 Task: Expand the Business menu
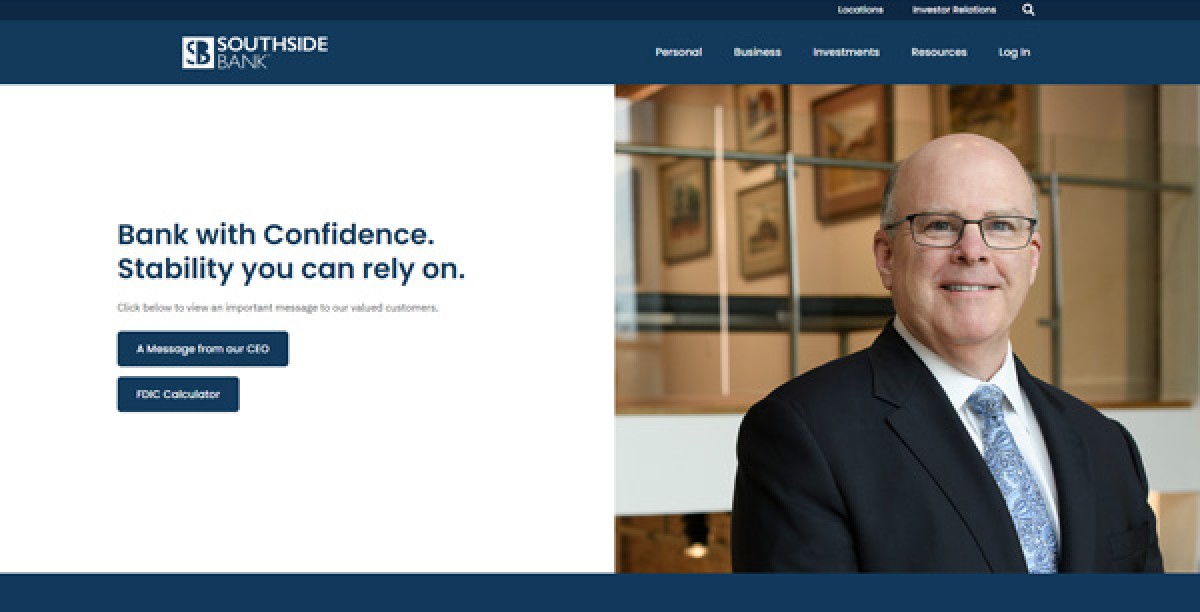(757, 52)
